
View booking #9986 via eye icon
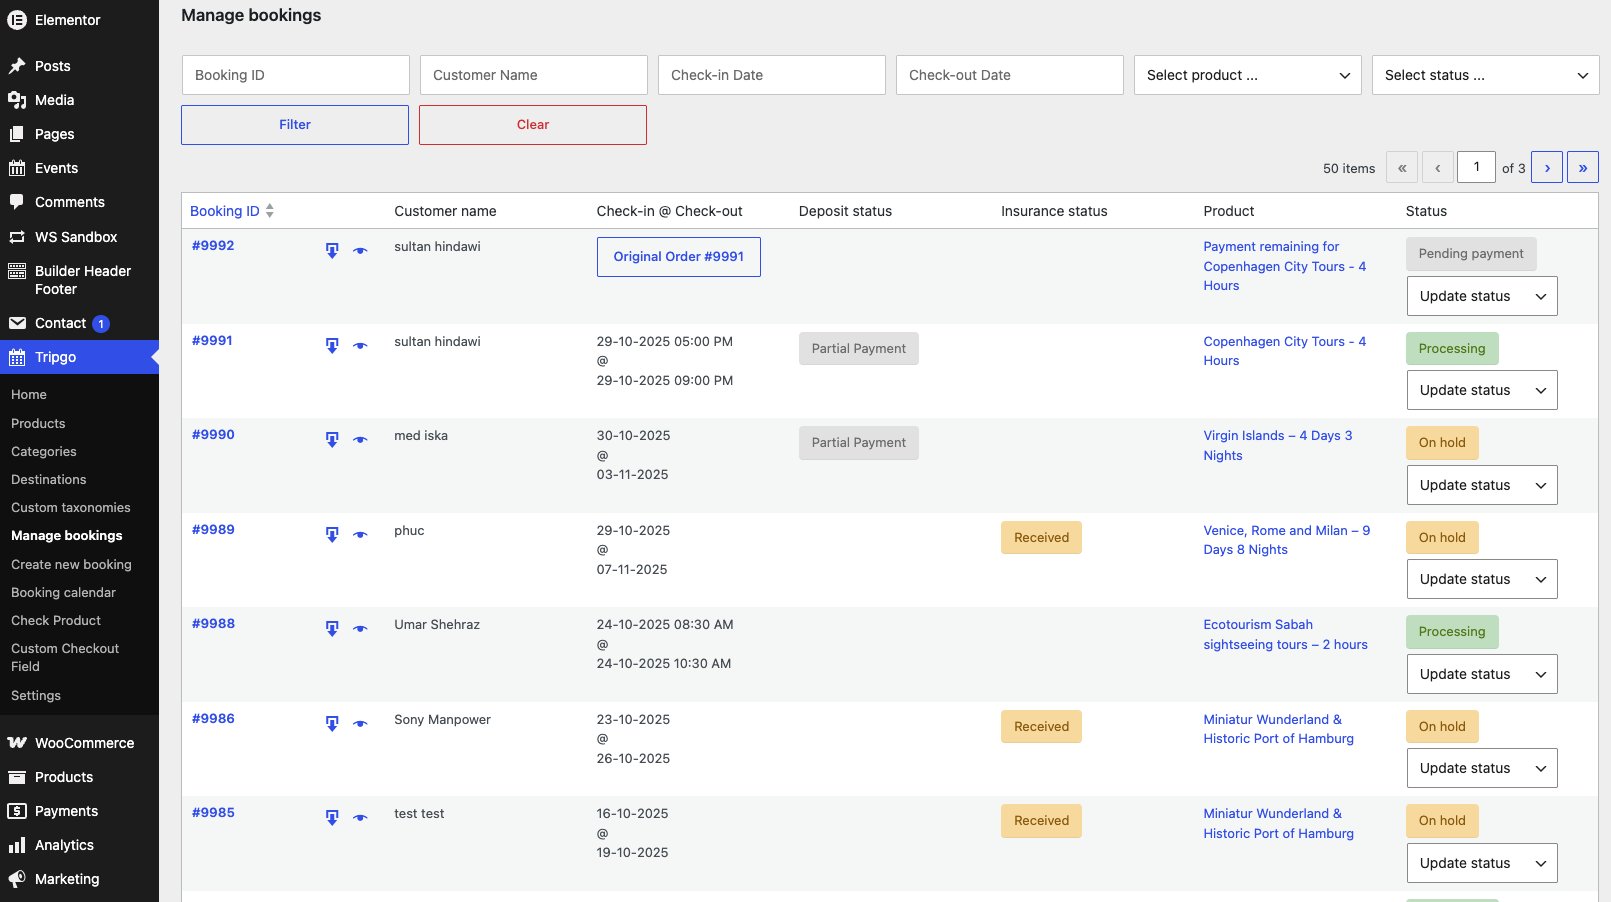point(360,724)
